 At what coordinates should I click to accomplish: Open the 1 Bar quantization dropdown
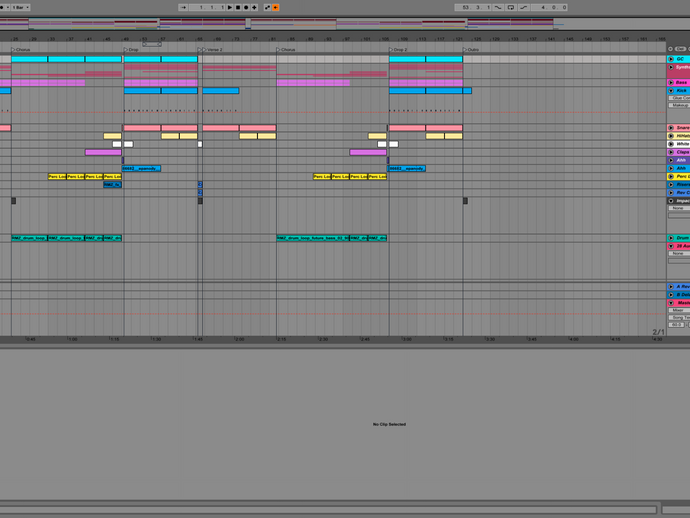click(20, 7)
